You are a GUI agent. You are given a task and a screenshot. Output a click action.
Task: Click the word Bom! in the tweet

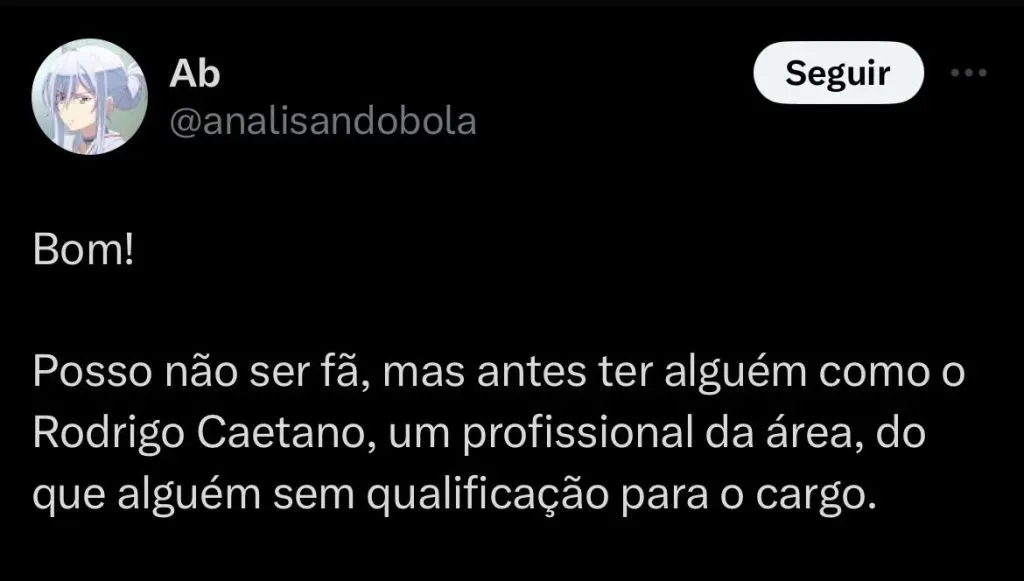tap(83, 251)
